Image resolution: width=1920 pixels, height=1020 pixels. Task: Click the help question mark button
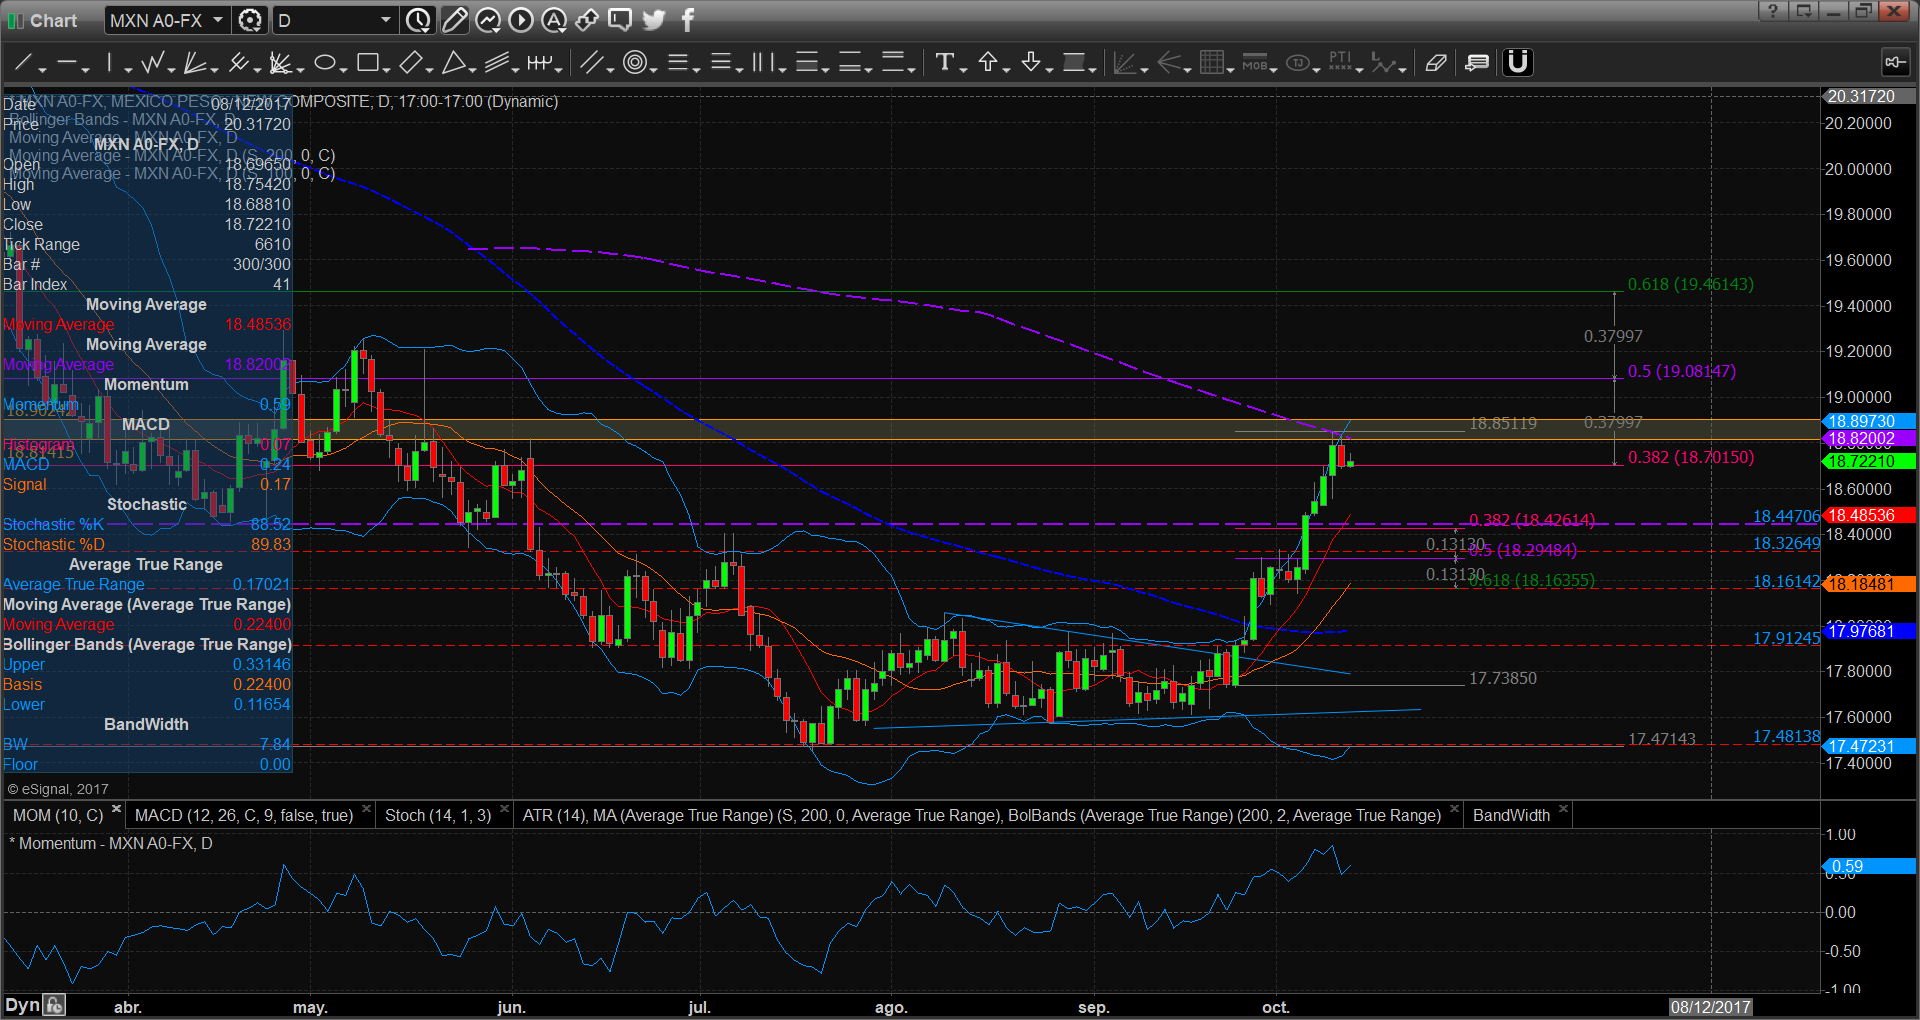coord(1772,11)
